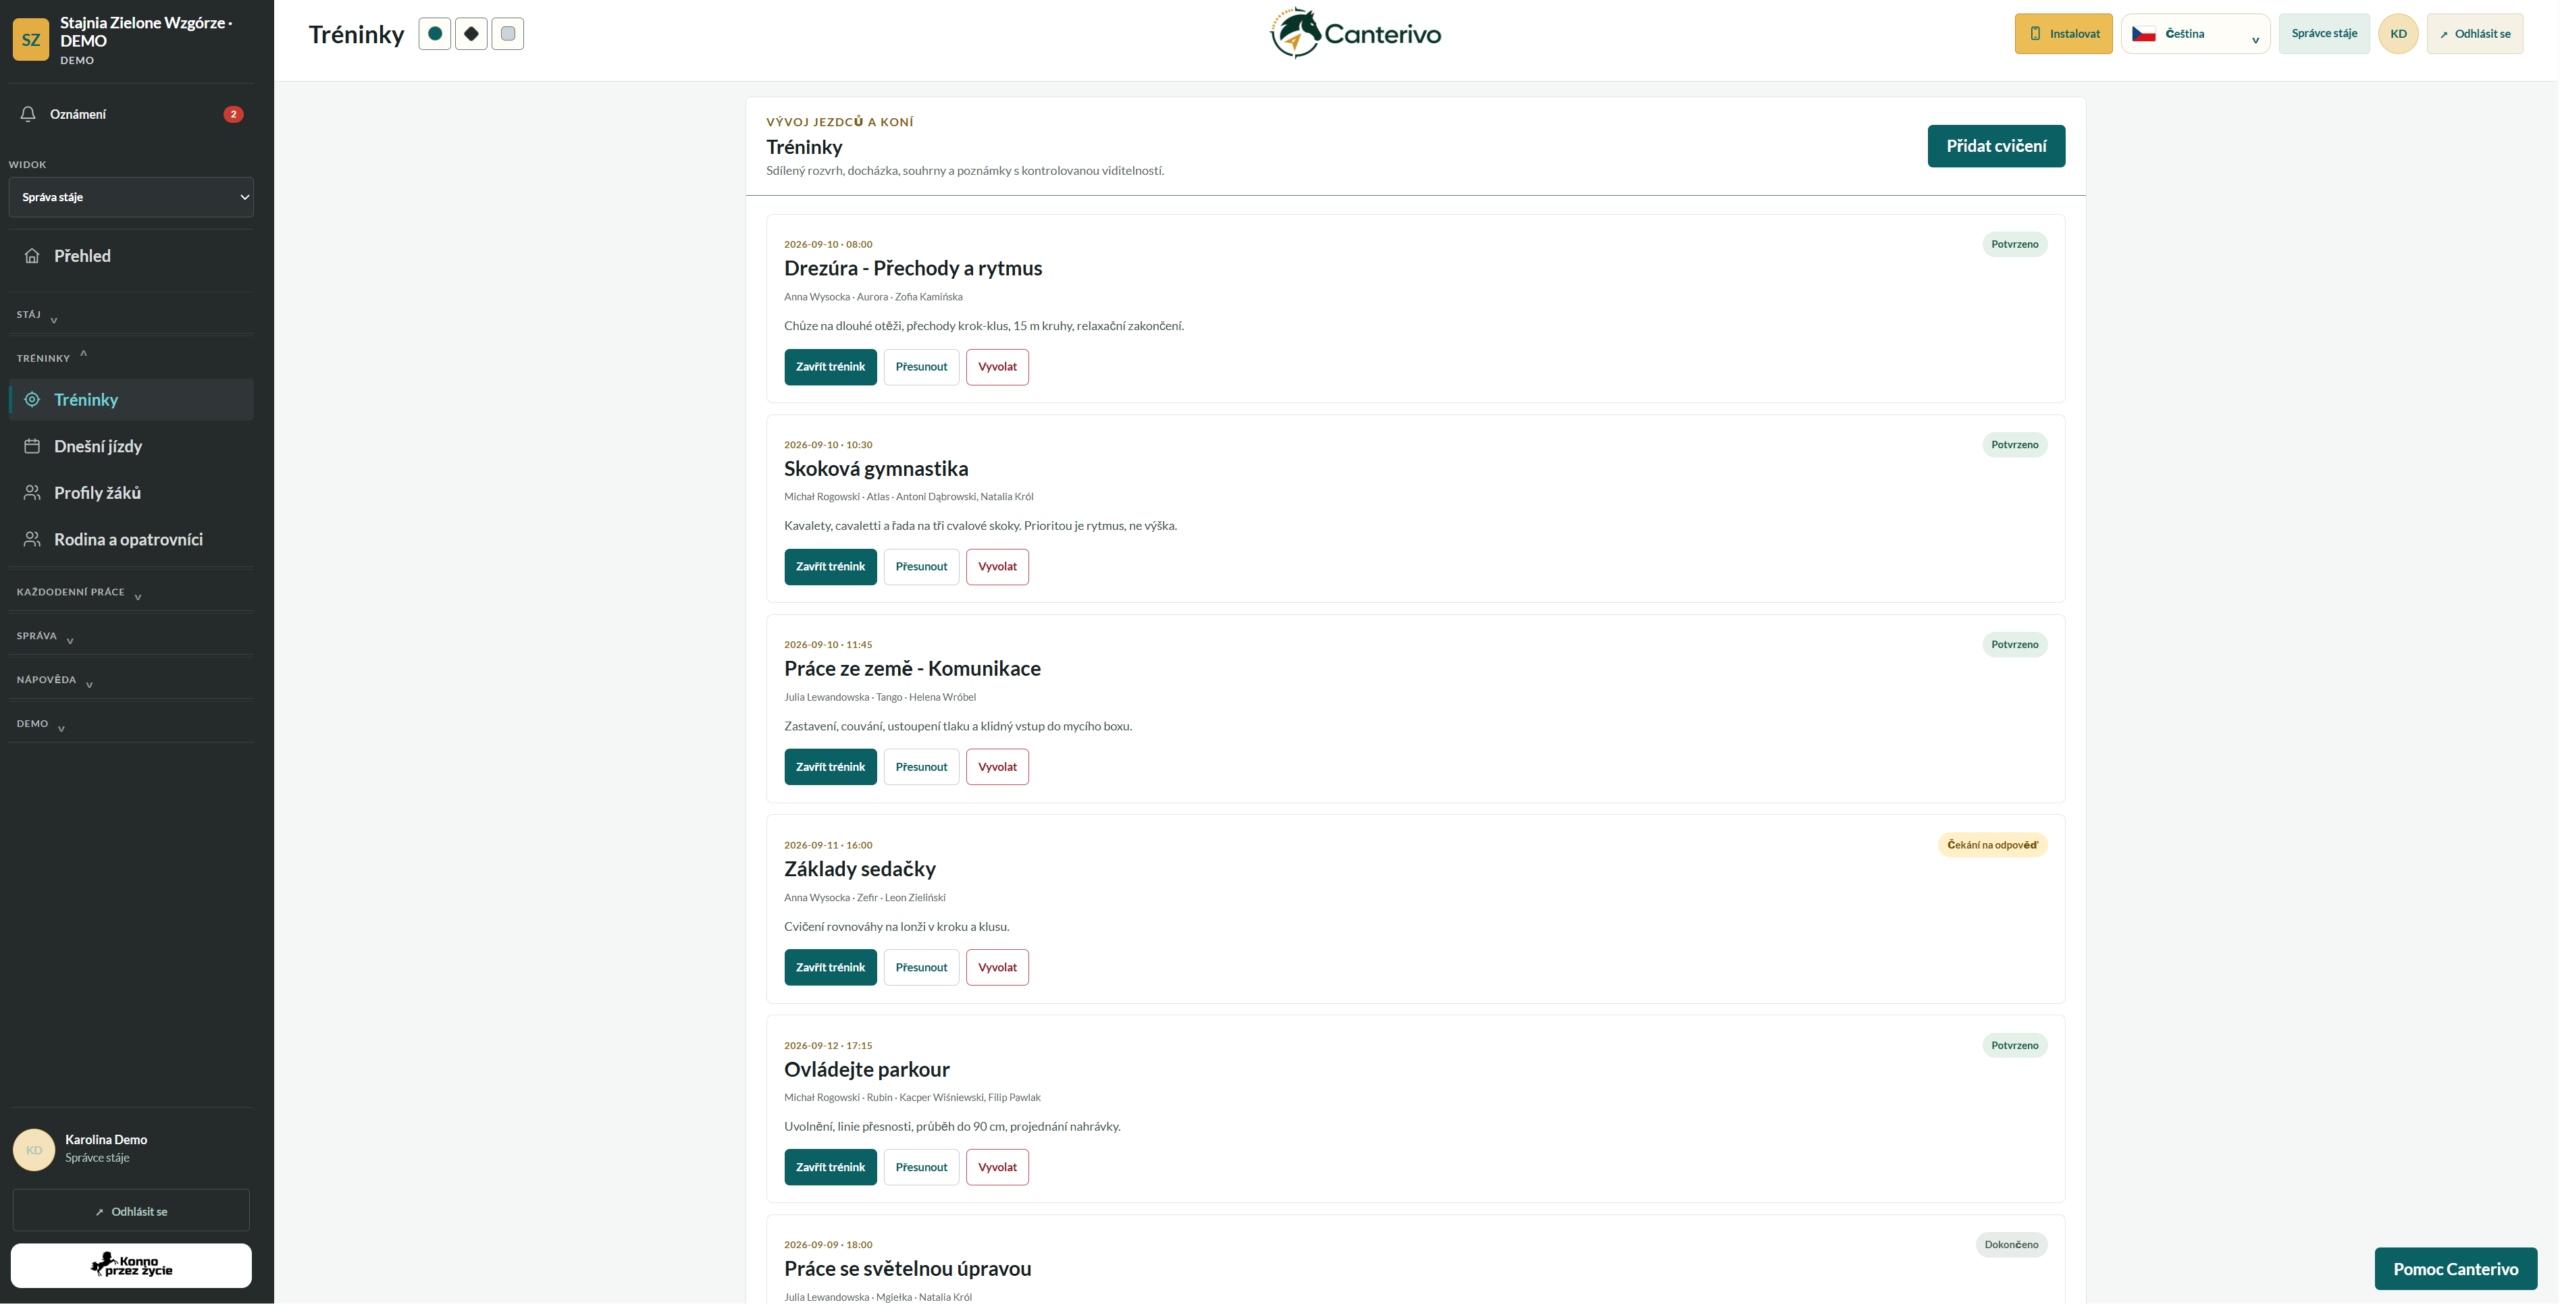Open the Čeština language dropdown
This screenshot has width=2560, height=1315.
[x=2196, y=34]
